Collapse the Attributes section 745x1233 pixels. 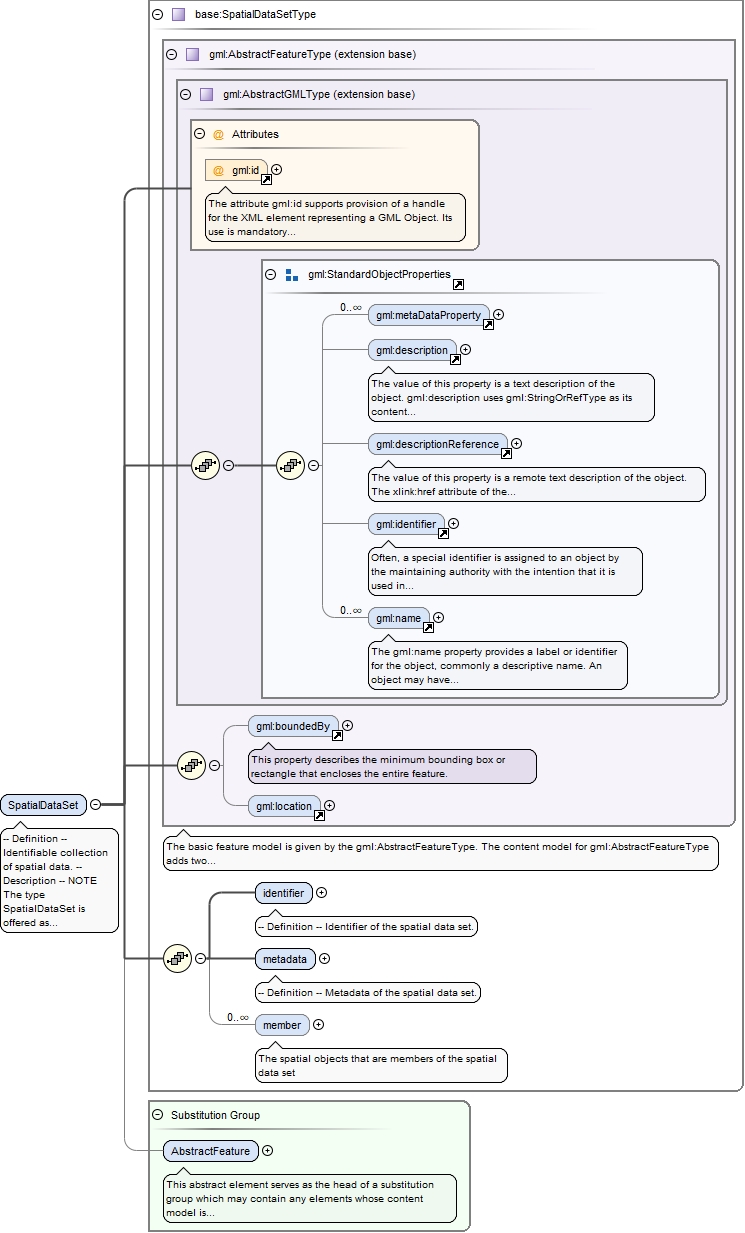click(x=200, y=133)
